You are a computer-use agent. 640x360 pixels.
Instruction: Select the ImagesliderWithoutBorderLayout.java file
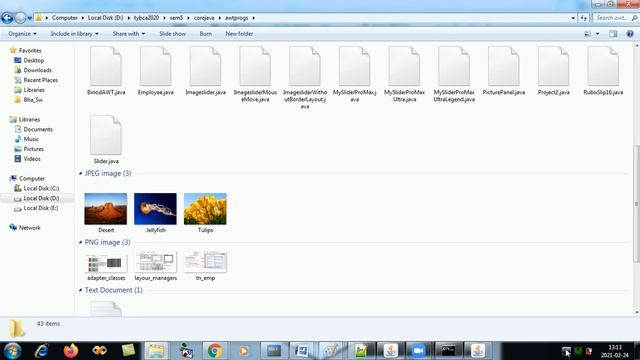pos(305,78)
